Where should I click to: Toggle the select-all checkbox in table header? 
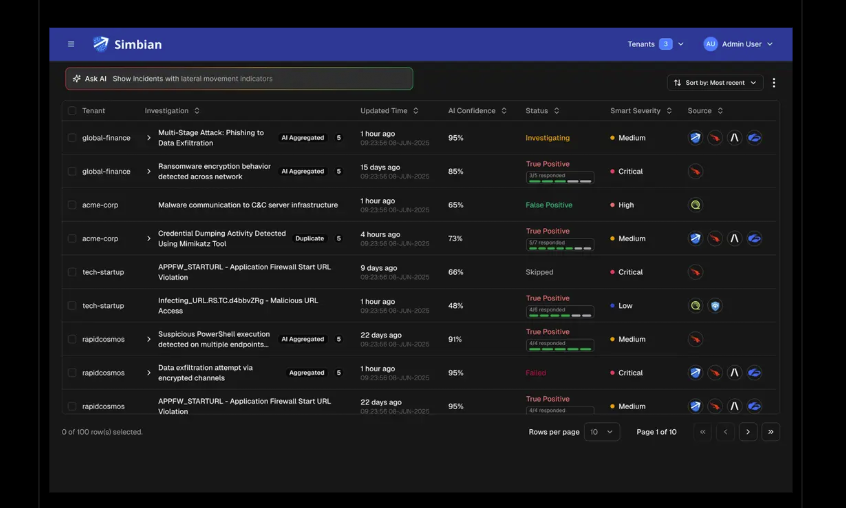(72, 111)
